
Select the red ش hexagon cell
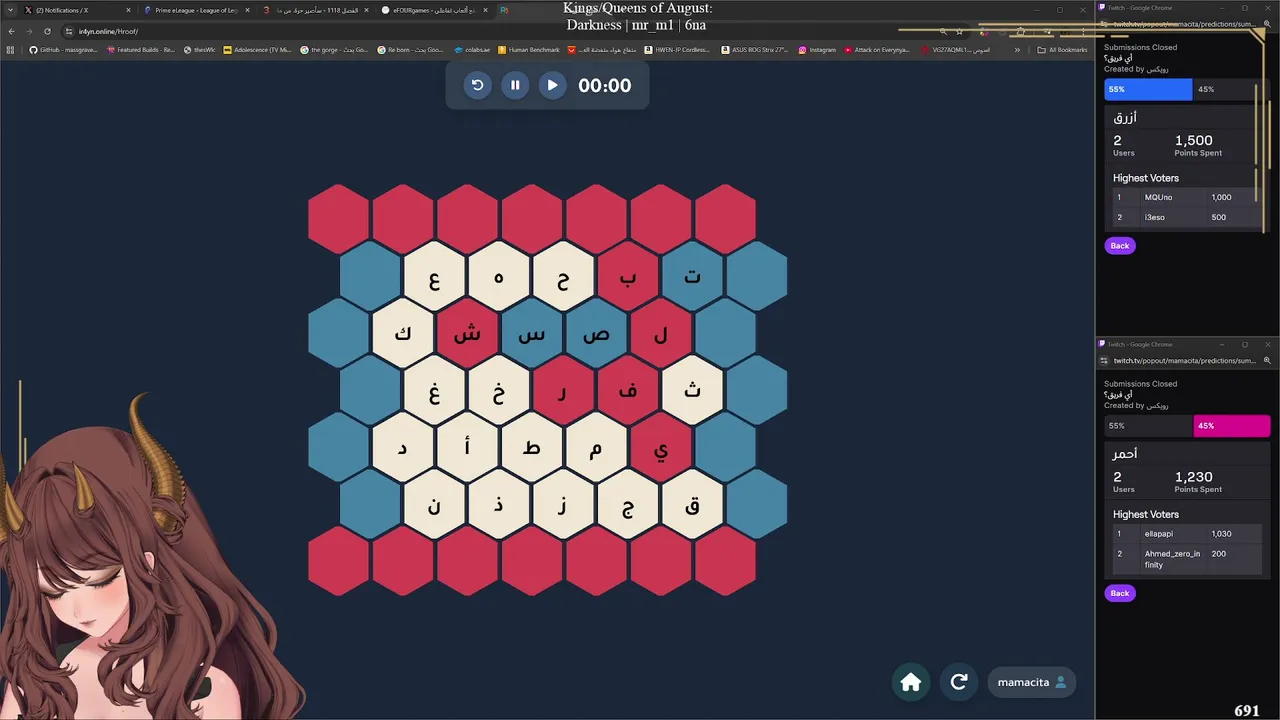(x=467, y=333)
